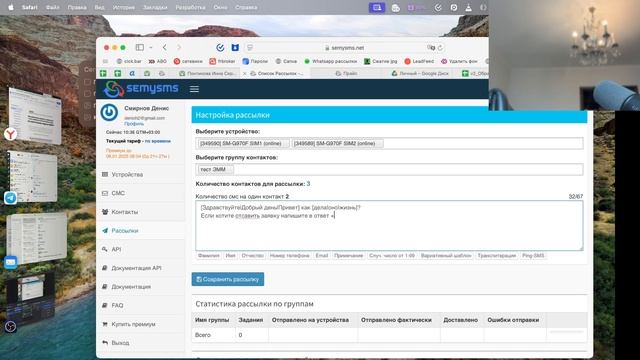Viewport: 640px width, 360px height.
Task: Click the Telegram icon in dock
Action: click(x=11, y=198)
